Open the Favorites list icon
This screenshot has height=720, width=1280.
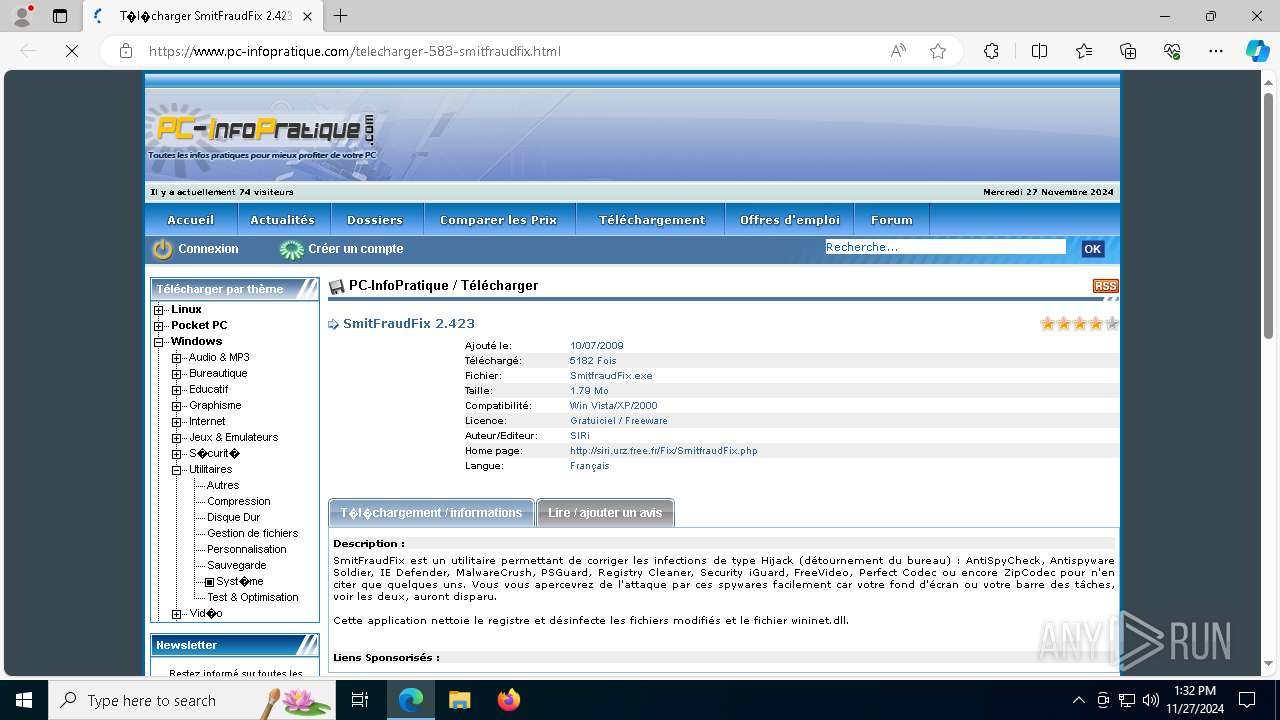[x=1084, y=51]
